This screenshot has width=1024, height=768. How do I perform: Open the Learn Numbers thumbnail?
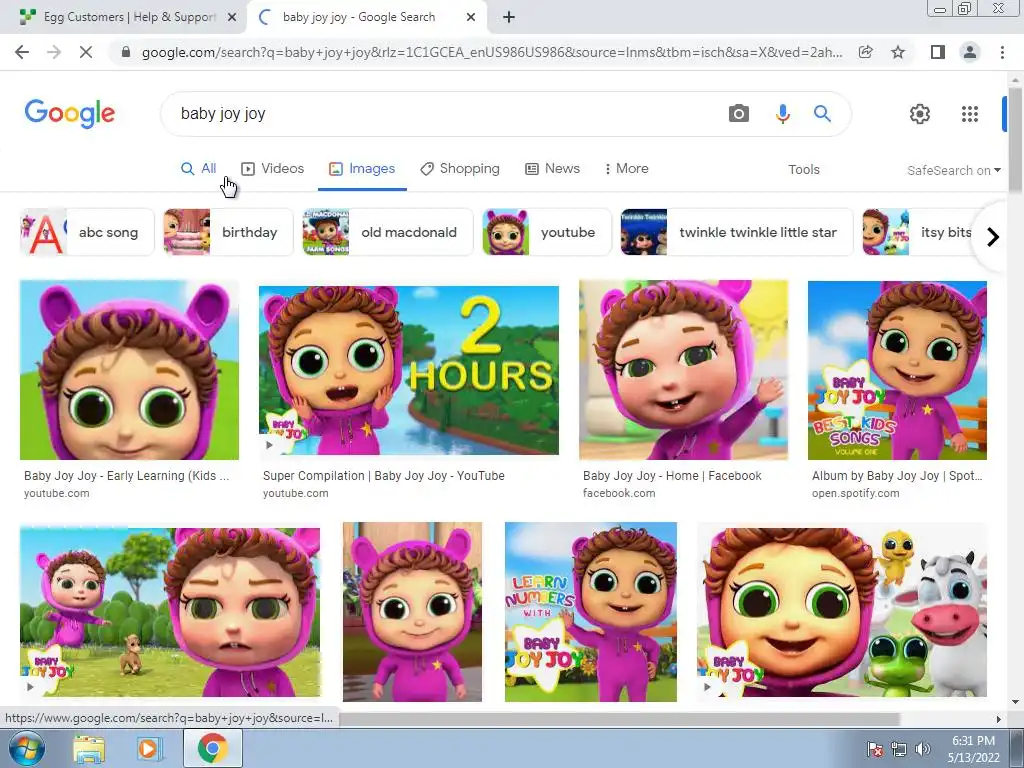590,612
